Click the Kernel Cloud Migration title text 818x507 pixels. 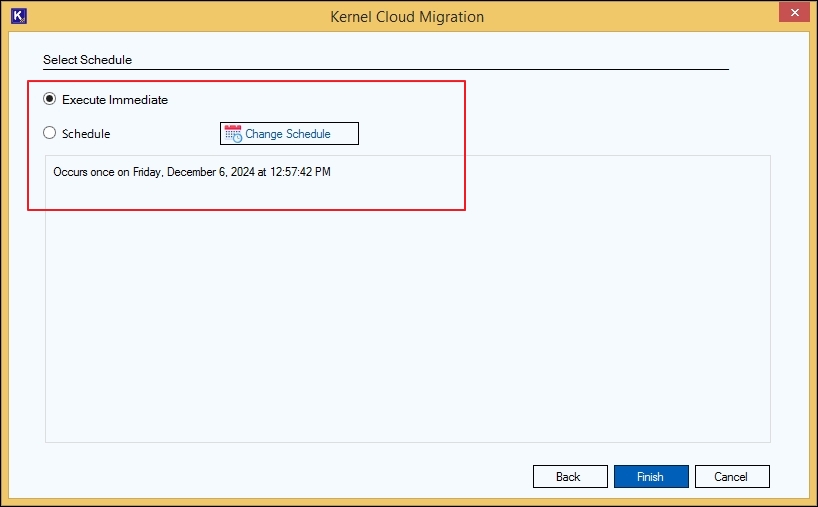407,17
